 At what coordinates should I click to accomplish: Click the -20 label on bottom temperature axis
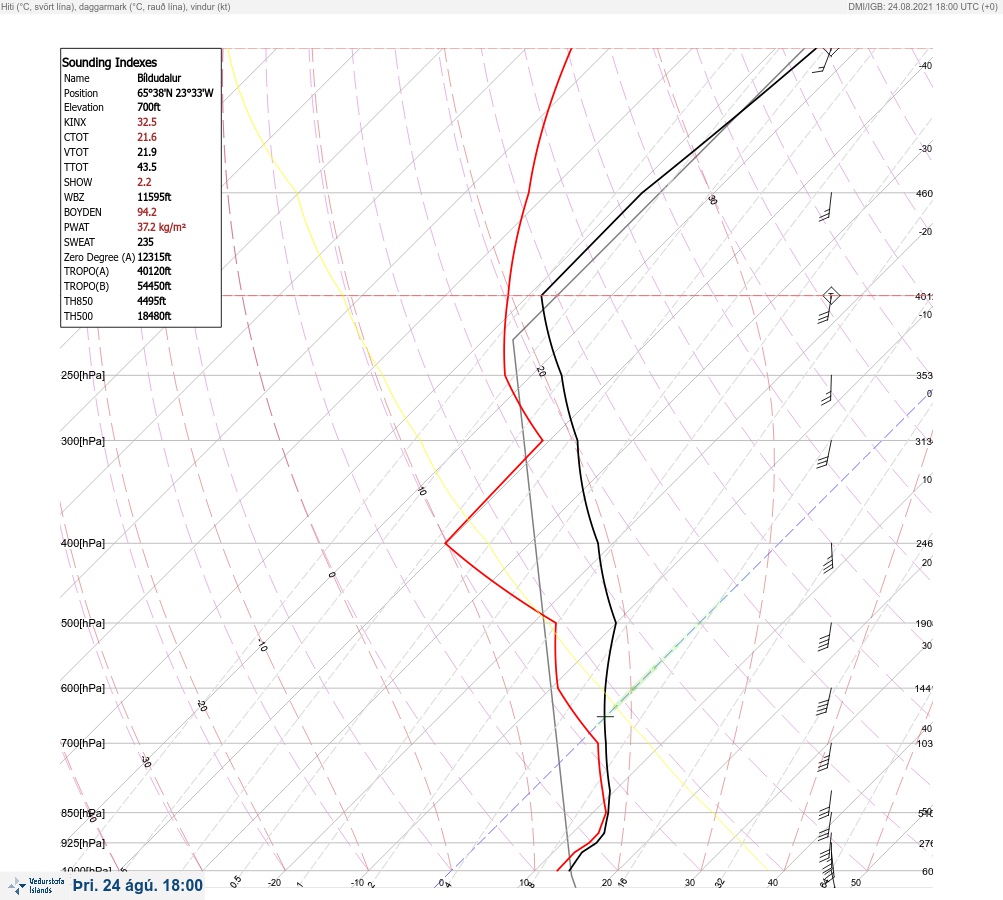[x=274, y=883]
